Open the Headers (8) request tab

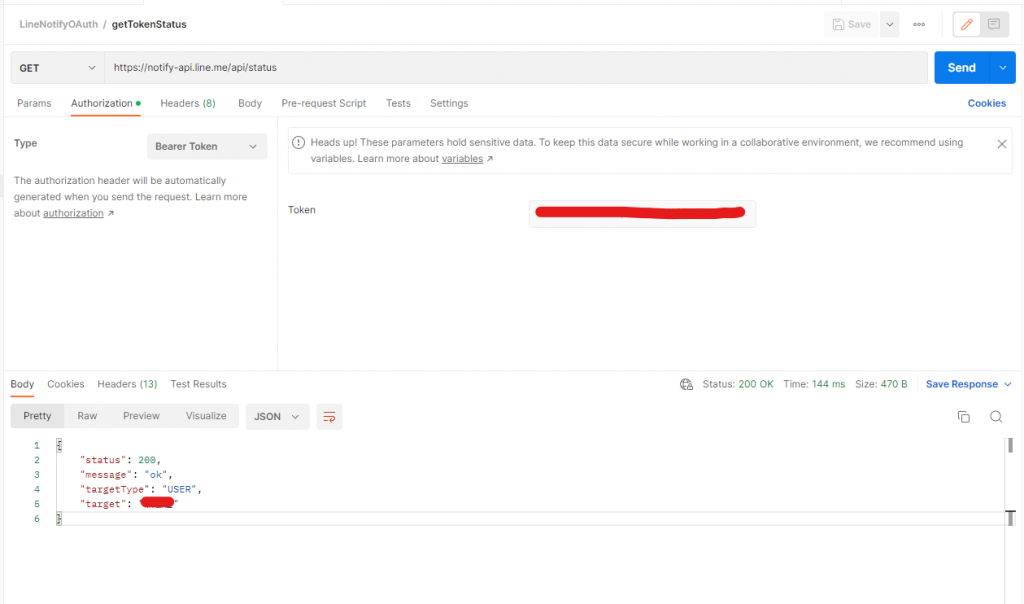coord(188,103)
